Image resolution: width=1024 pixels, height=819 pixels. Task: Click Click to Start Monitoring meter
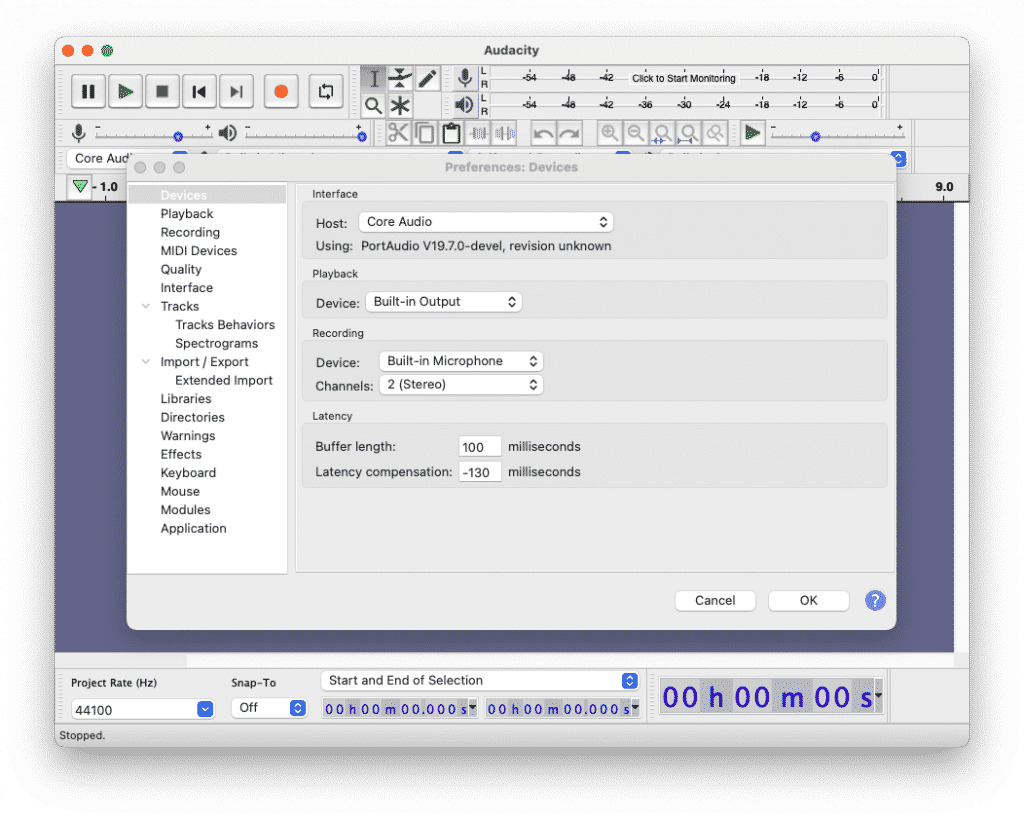pyautogui.click(x=683, y=78)
